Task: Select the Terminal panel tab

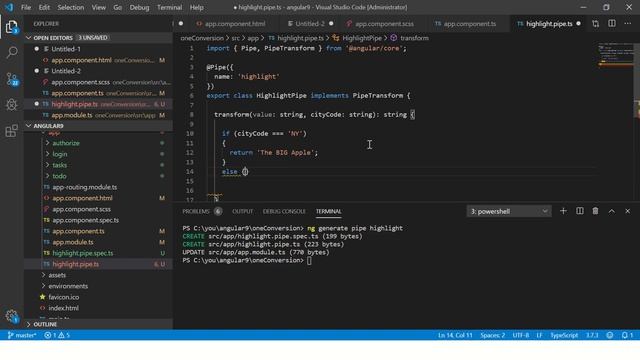Action: click(x=329, y=211)
